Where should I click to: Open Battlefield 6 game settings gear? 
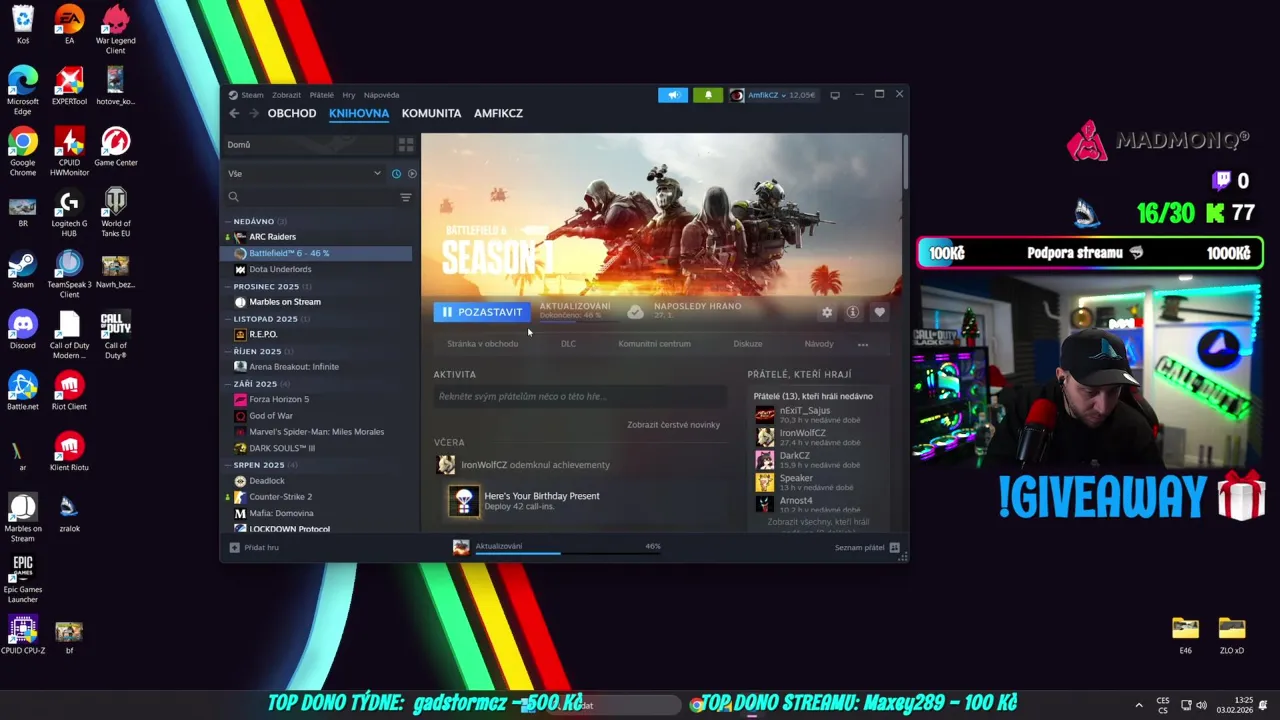pyautogui.click(x=827, y=312)
